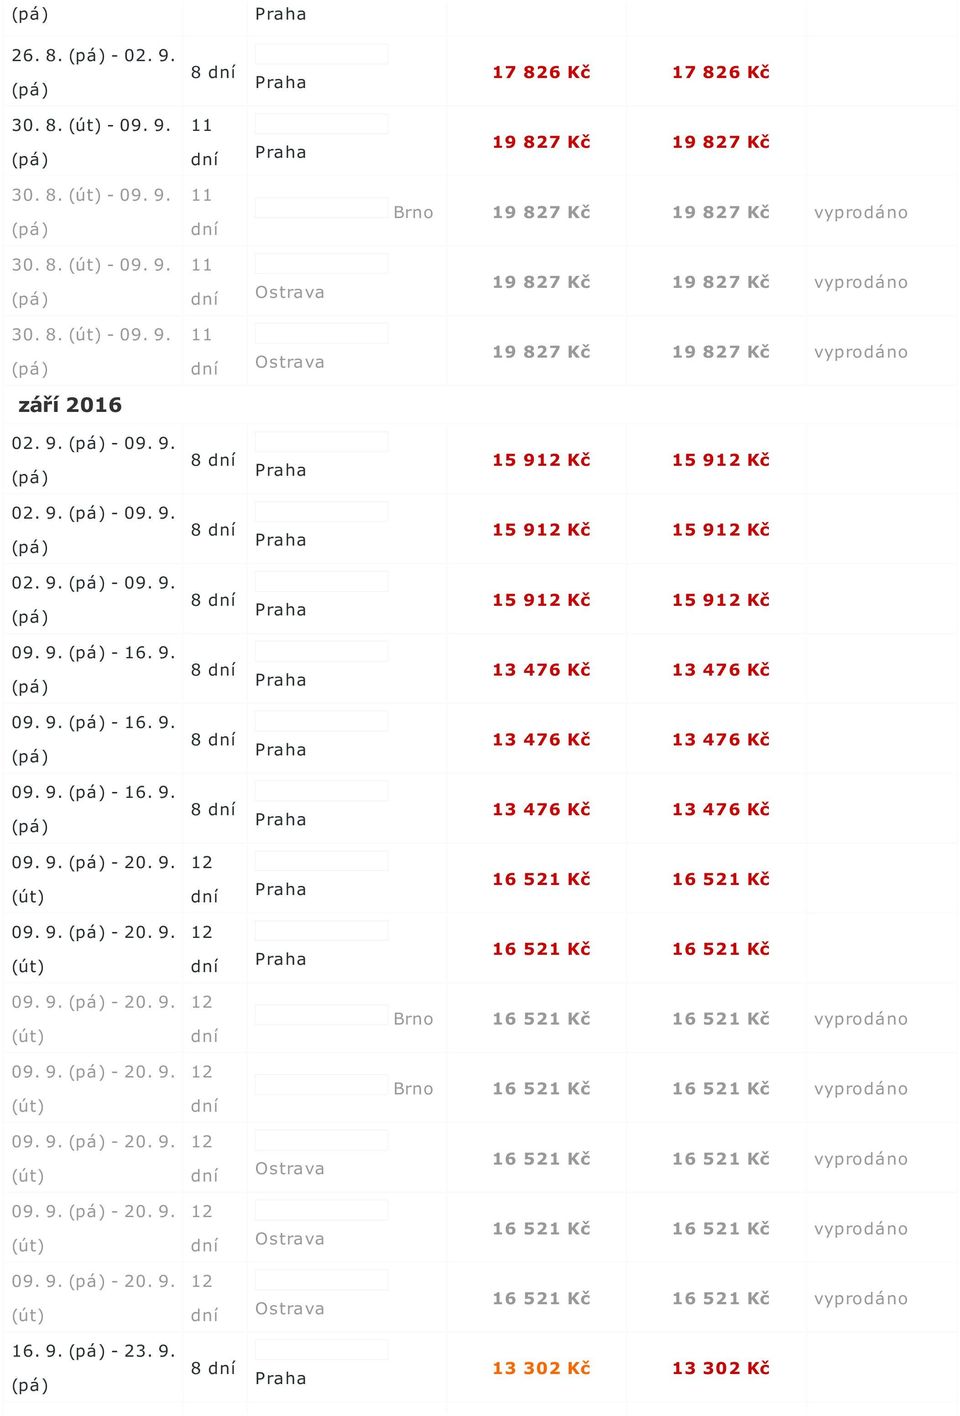Screen dimensions: 960x1416
Task: Choose Praha in the 26. 8. row
Action: pos(281,82)
